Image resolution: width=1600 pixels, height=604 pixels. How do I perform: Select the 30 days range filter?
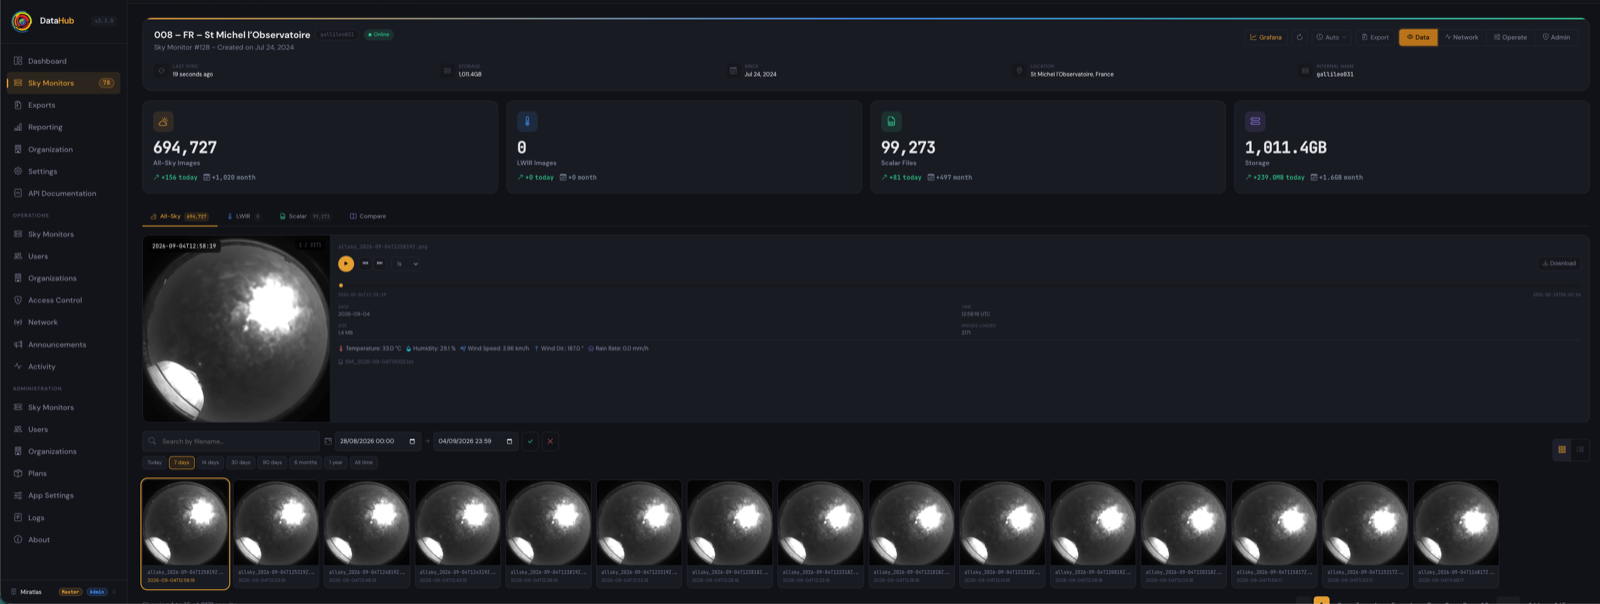241,462
